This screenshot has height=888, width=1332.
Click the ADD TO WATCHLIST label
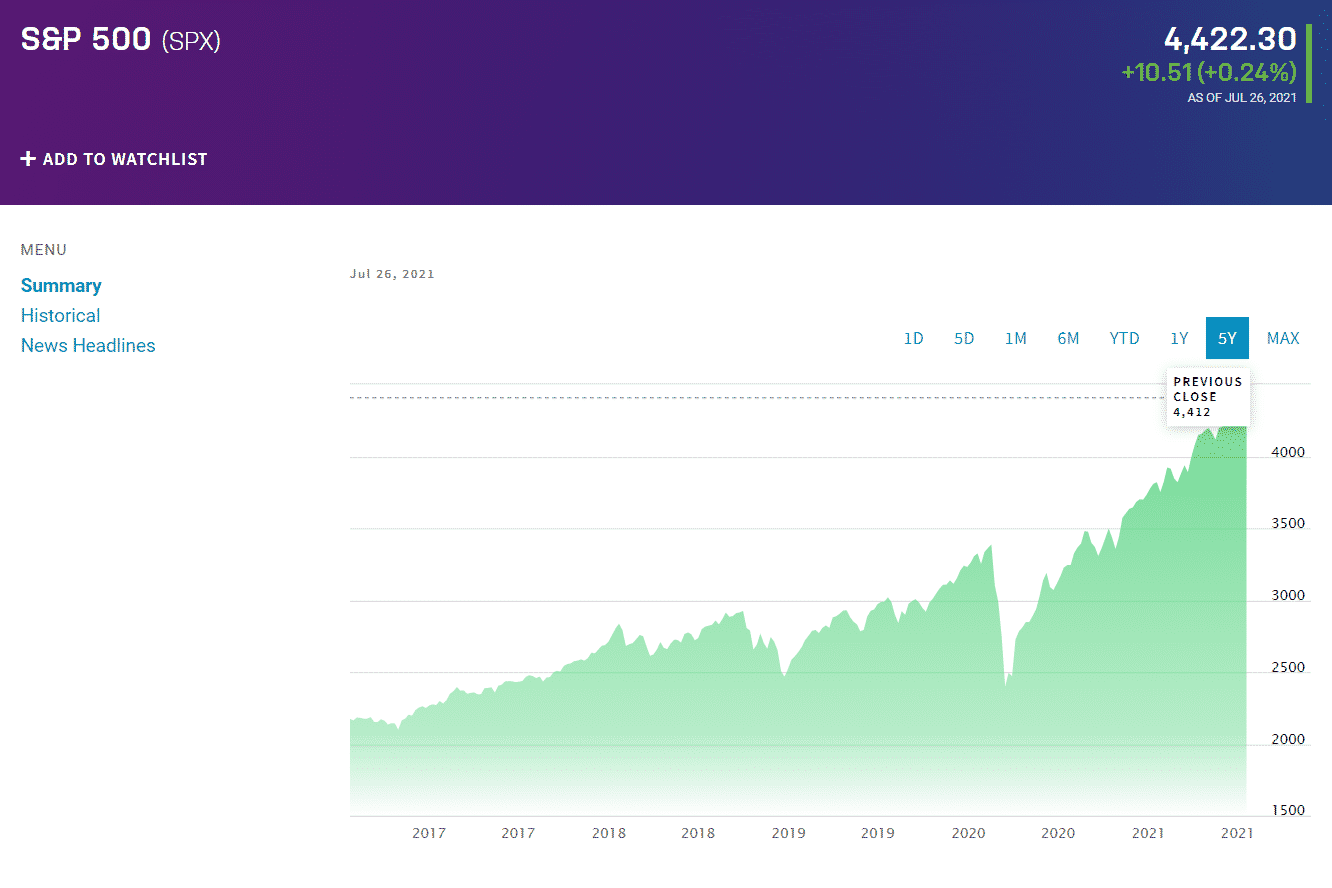125,159
